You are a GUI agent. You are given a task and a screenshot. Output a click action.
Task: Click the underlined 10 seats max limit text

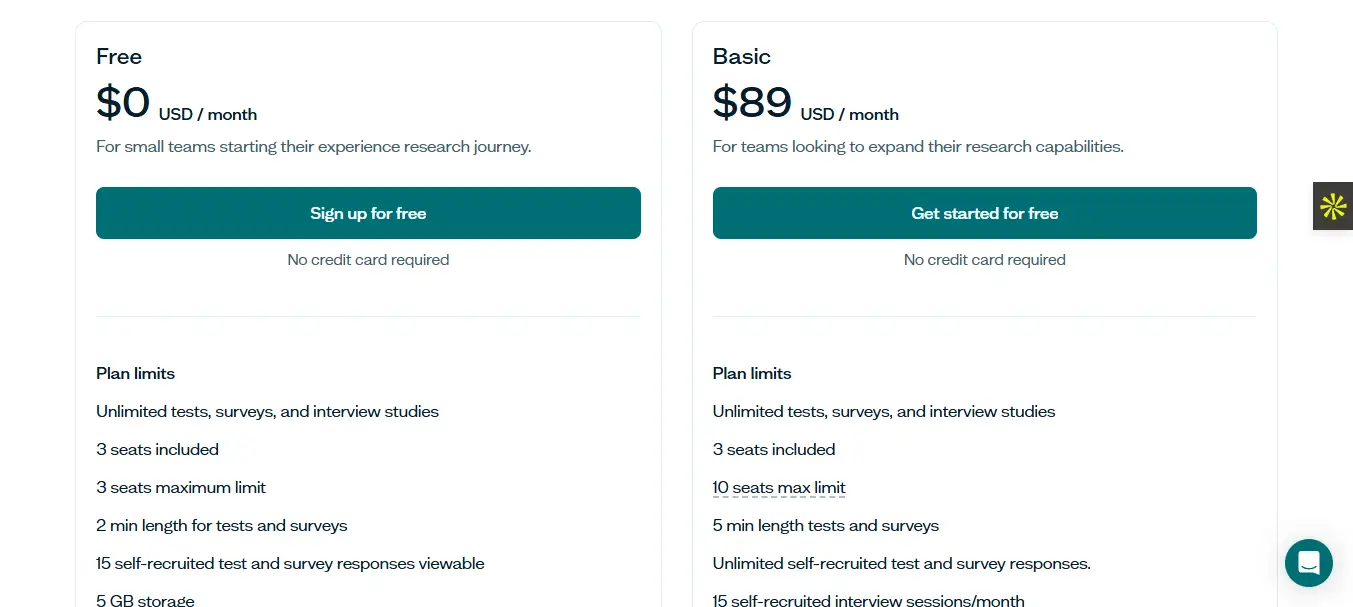[x=779, y=488]
